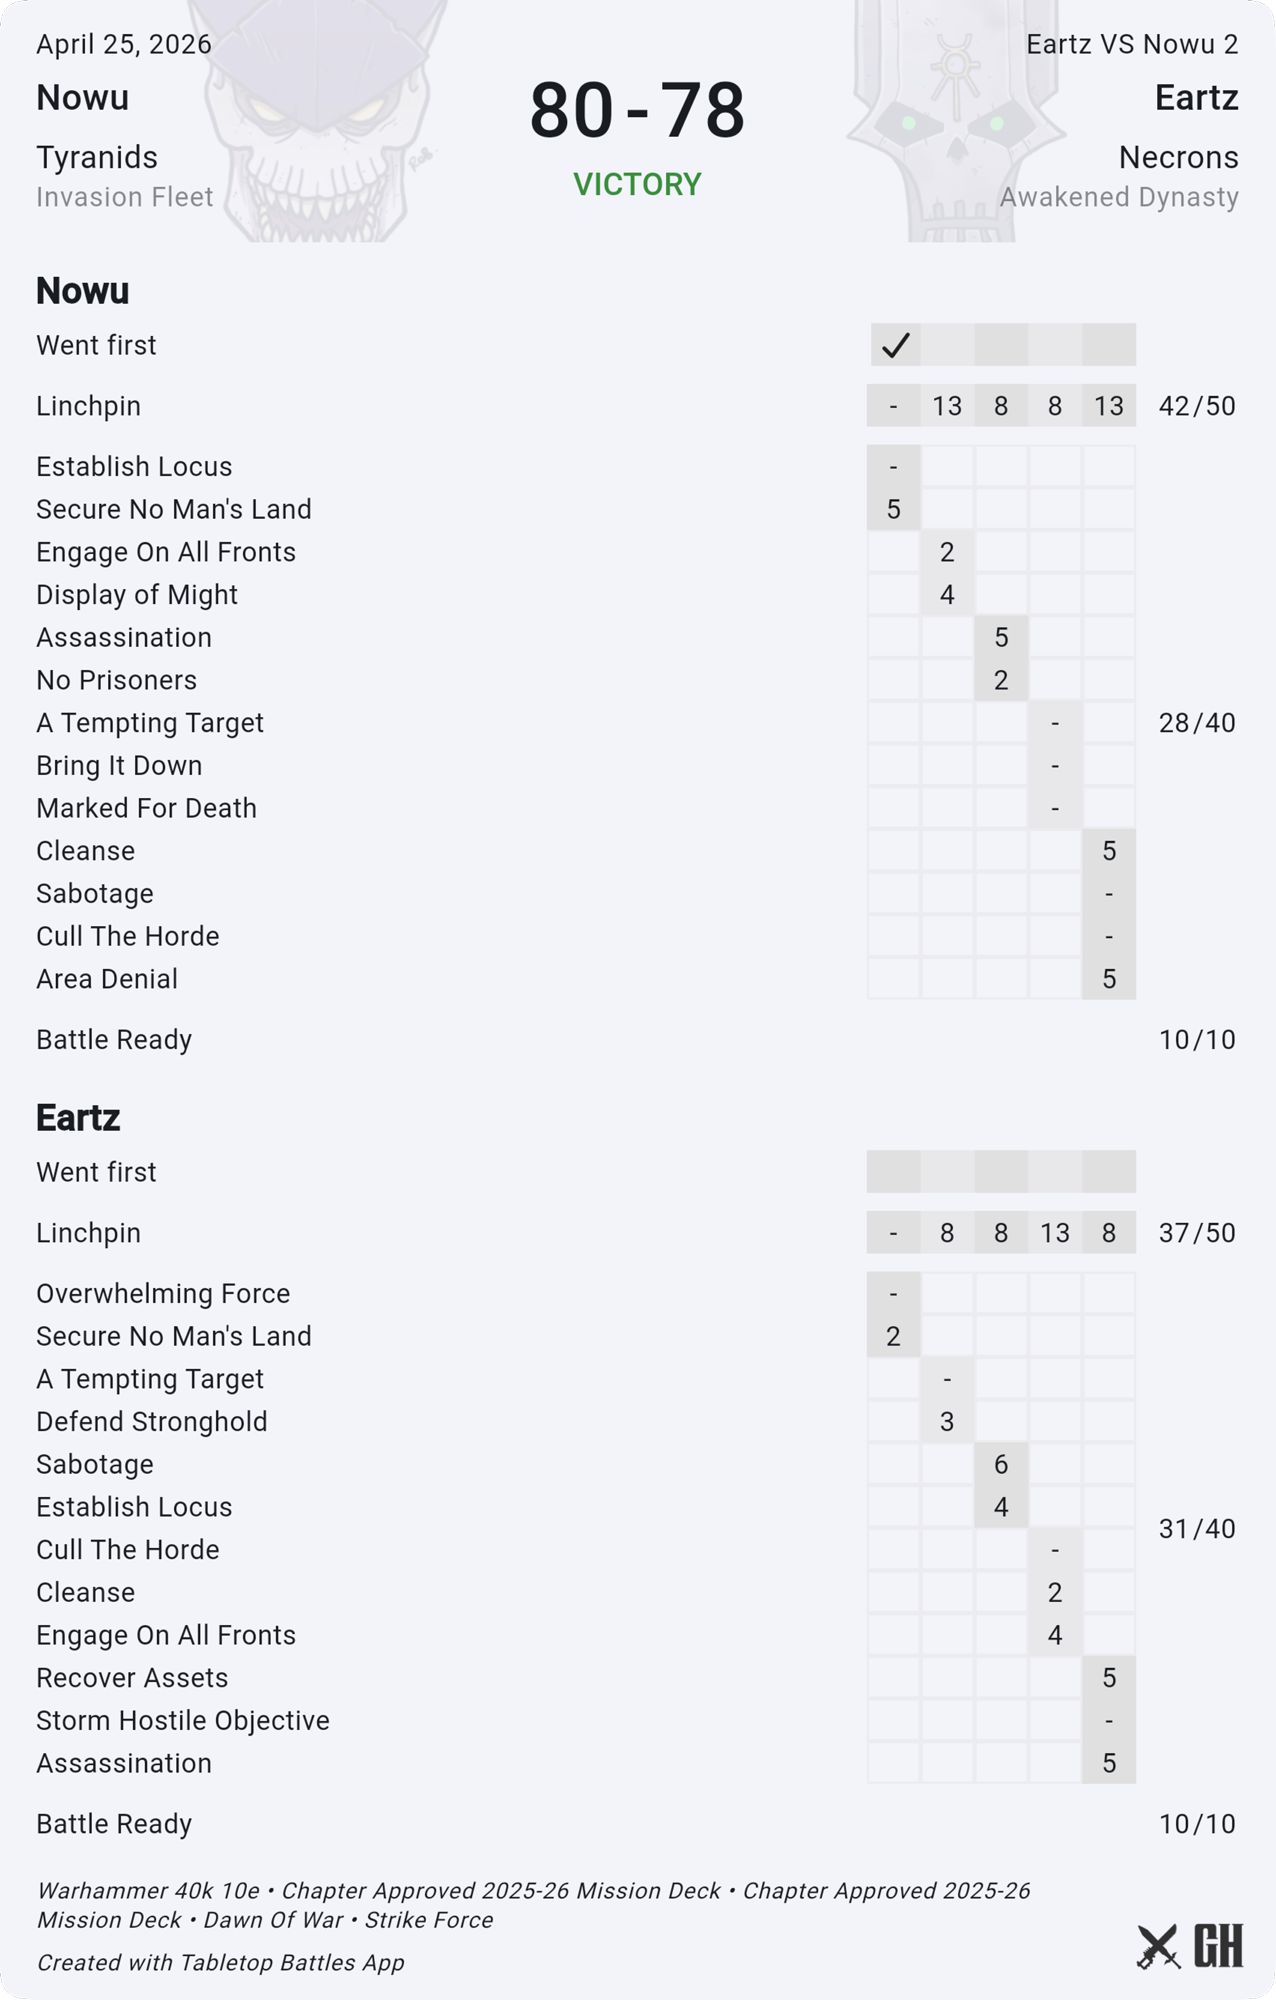Toggle Nowu went-first box for round two

948,345
